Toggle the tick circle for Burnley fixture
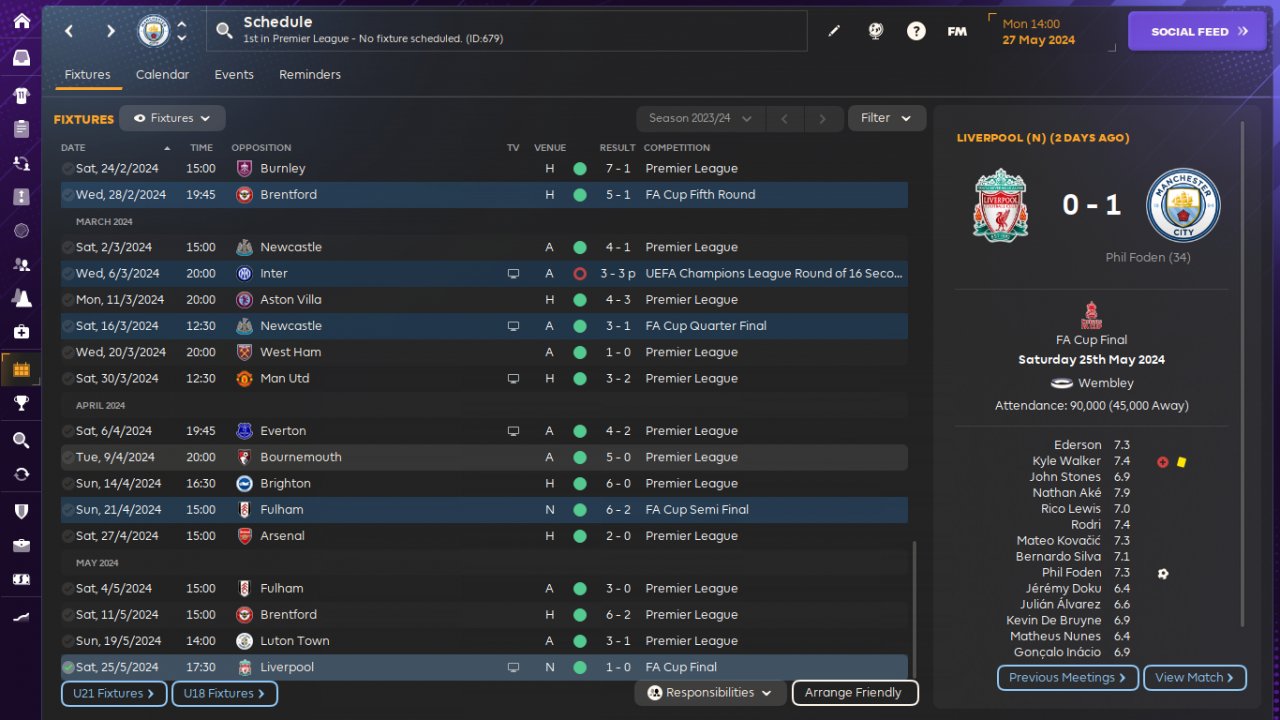 point(67,169)
